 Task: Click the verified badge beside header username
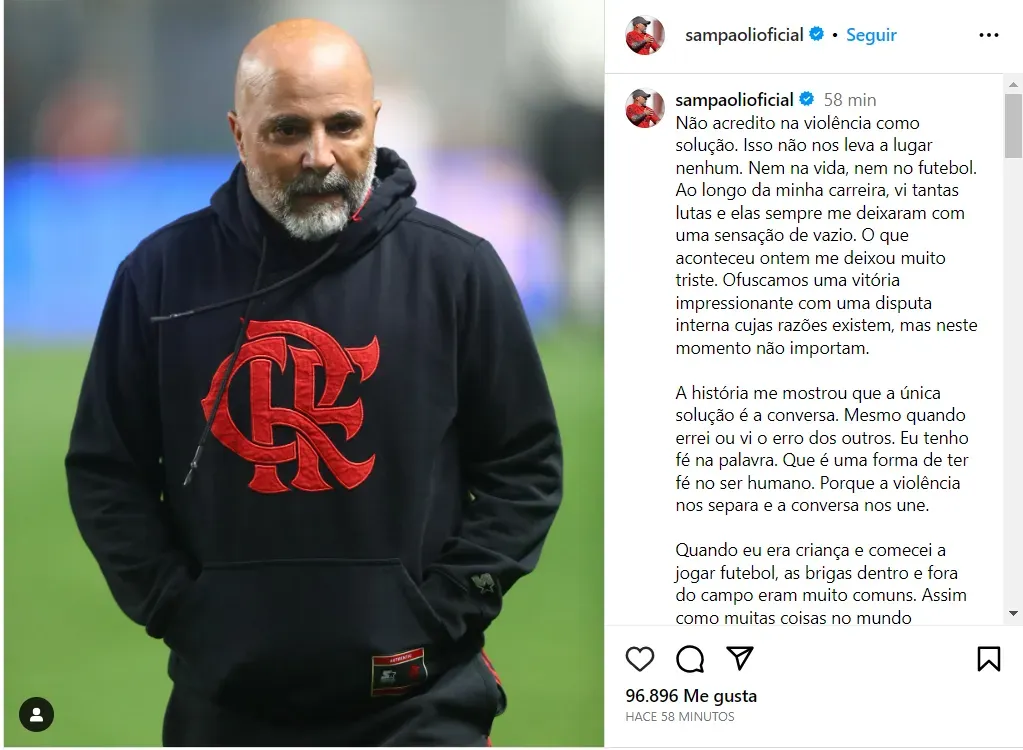[x=816, y=34]
